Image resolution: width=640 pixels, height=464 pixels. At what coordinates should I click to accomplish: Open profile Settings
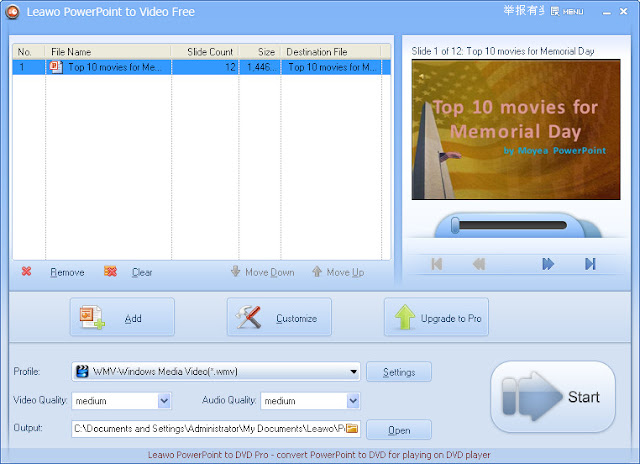coord(399,372)
